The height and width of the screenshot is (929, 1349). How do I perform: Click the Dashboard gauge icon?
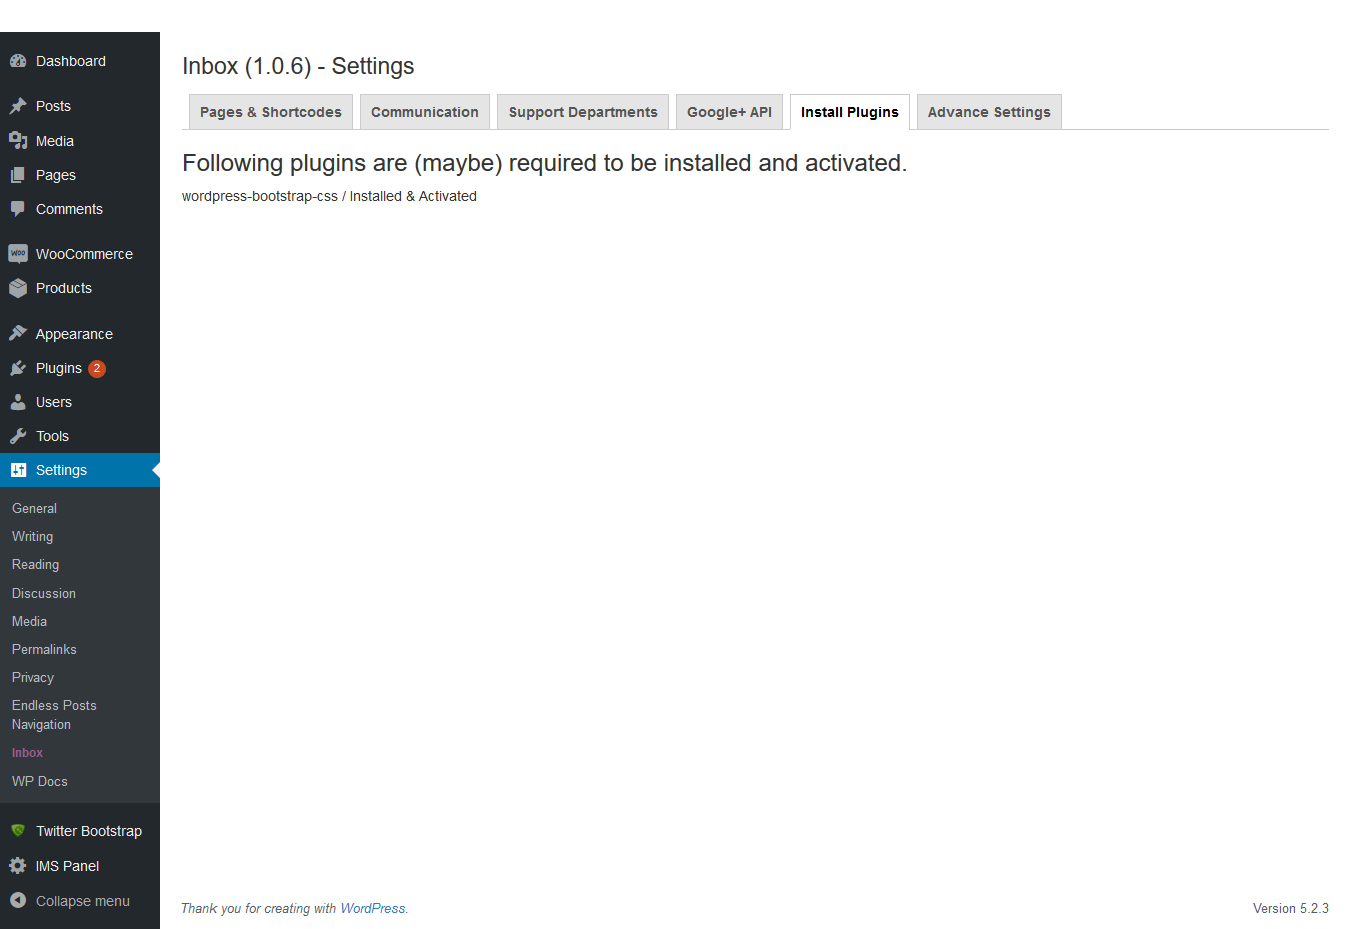(18, 61)
